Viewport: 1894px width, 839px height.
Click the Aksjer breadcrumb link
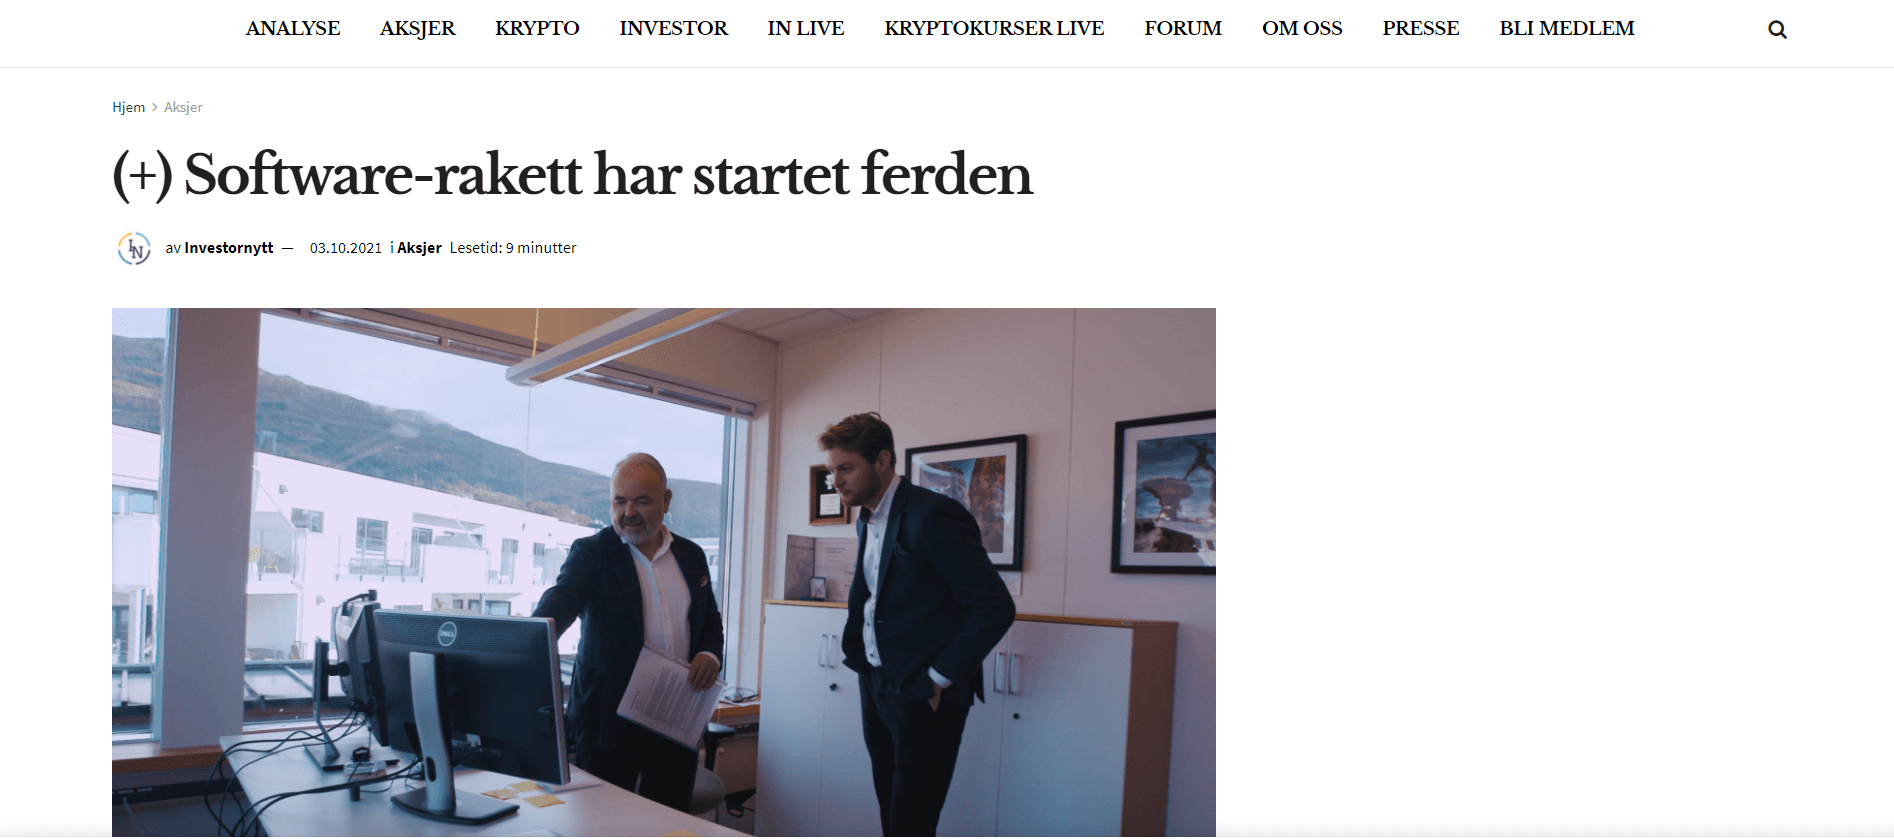tap(183, 107)
